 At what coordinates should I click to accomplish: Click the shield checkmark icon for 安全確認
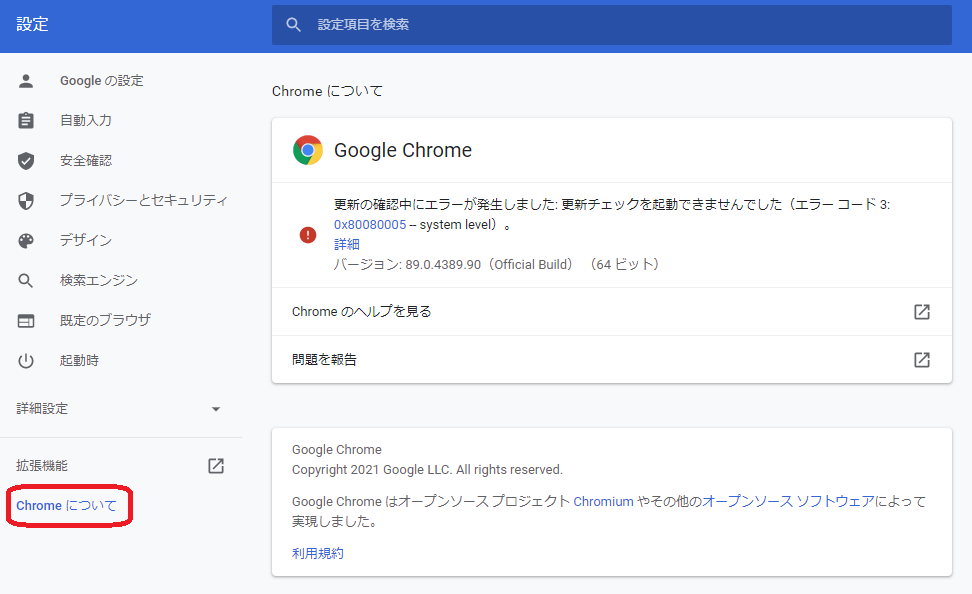pyautogui.click(x=26, y=161)
